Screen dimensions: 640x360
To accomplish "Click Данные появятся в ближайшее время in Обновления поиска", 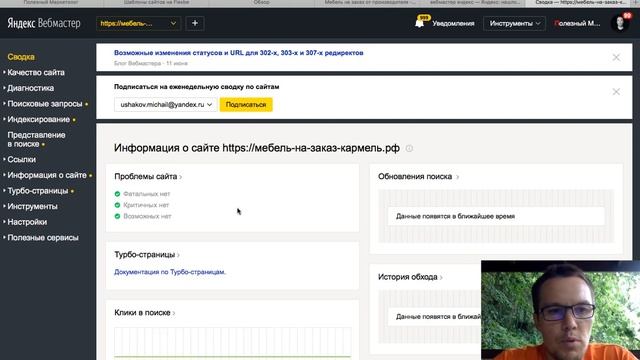I will pos(455,216).
